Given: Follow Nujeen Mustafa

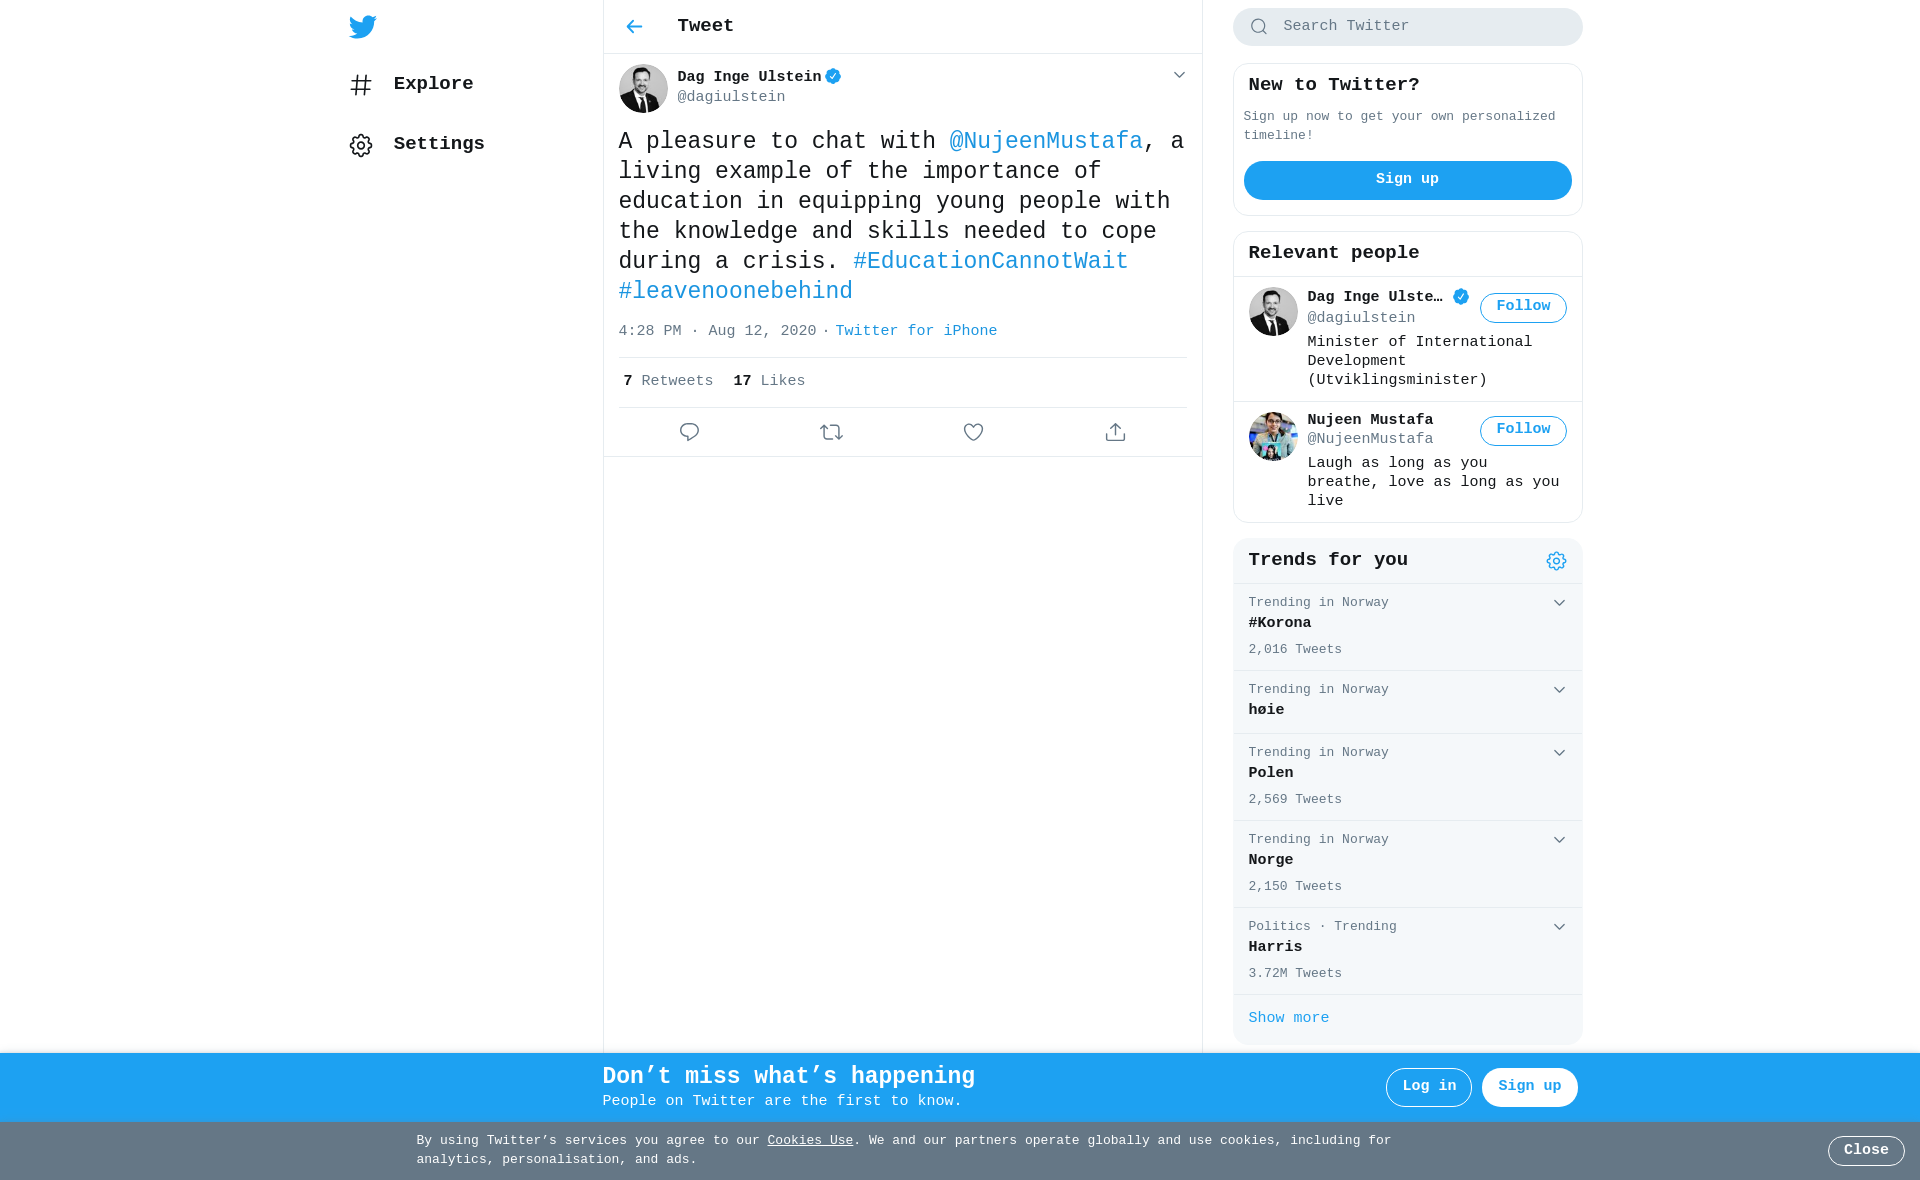Looking at the screenshot, I should pyautogui.click(x=1523, y=431).
